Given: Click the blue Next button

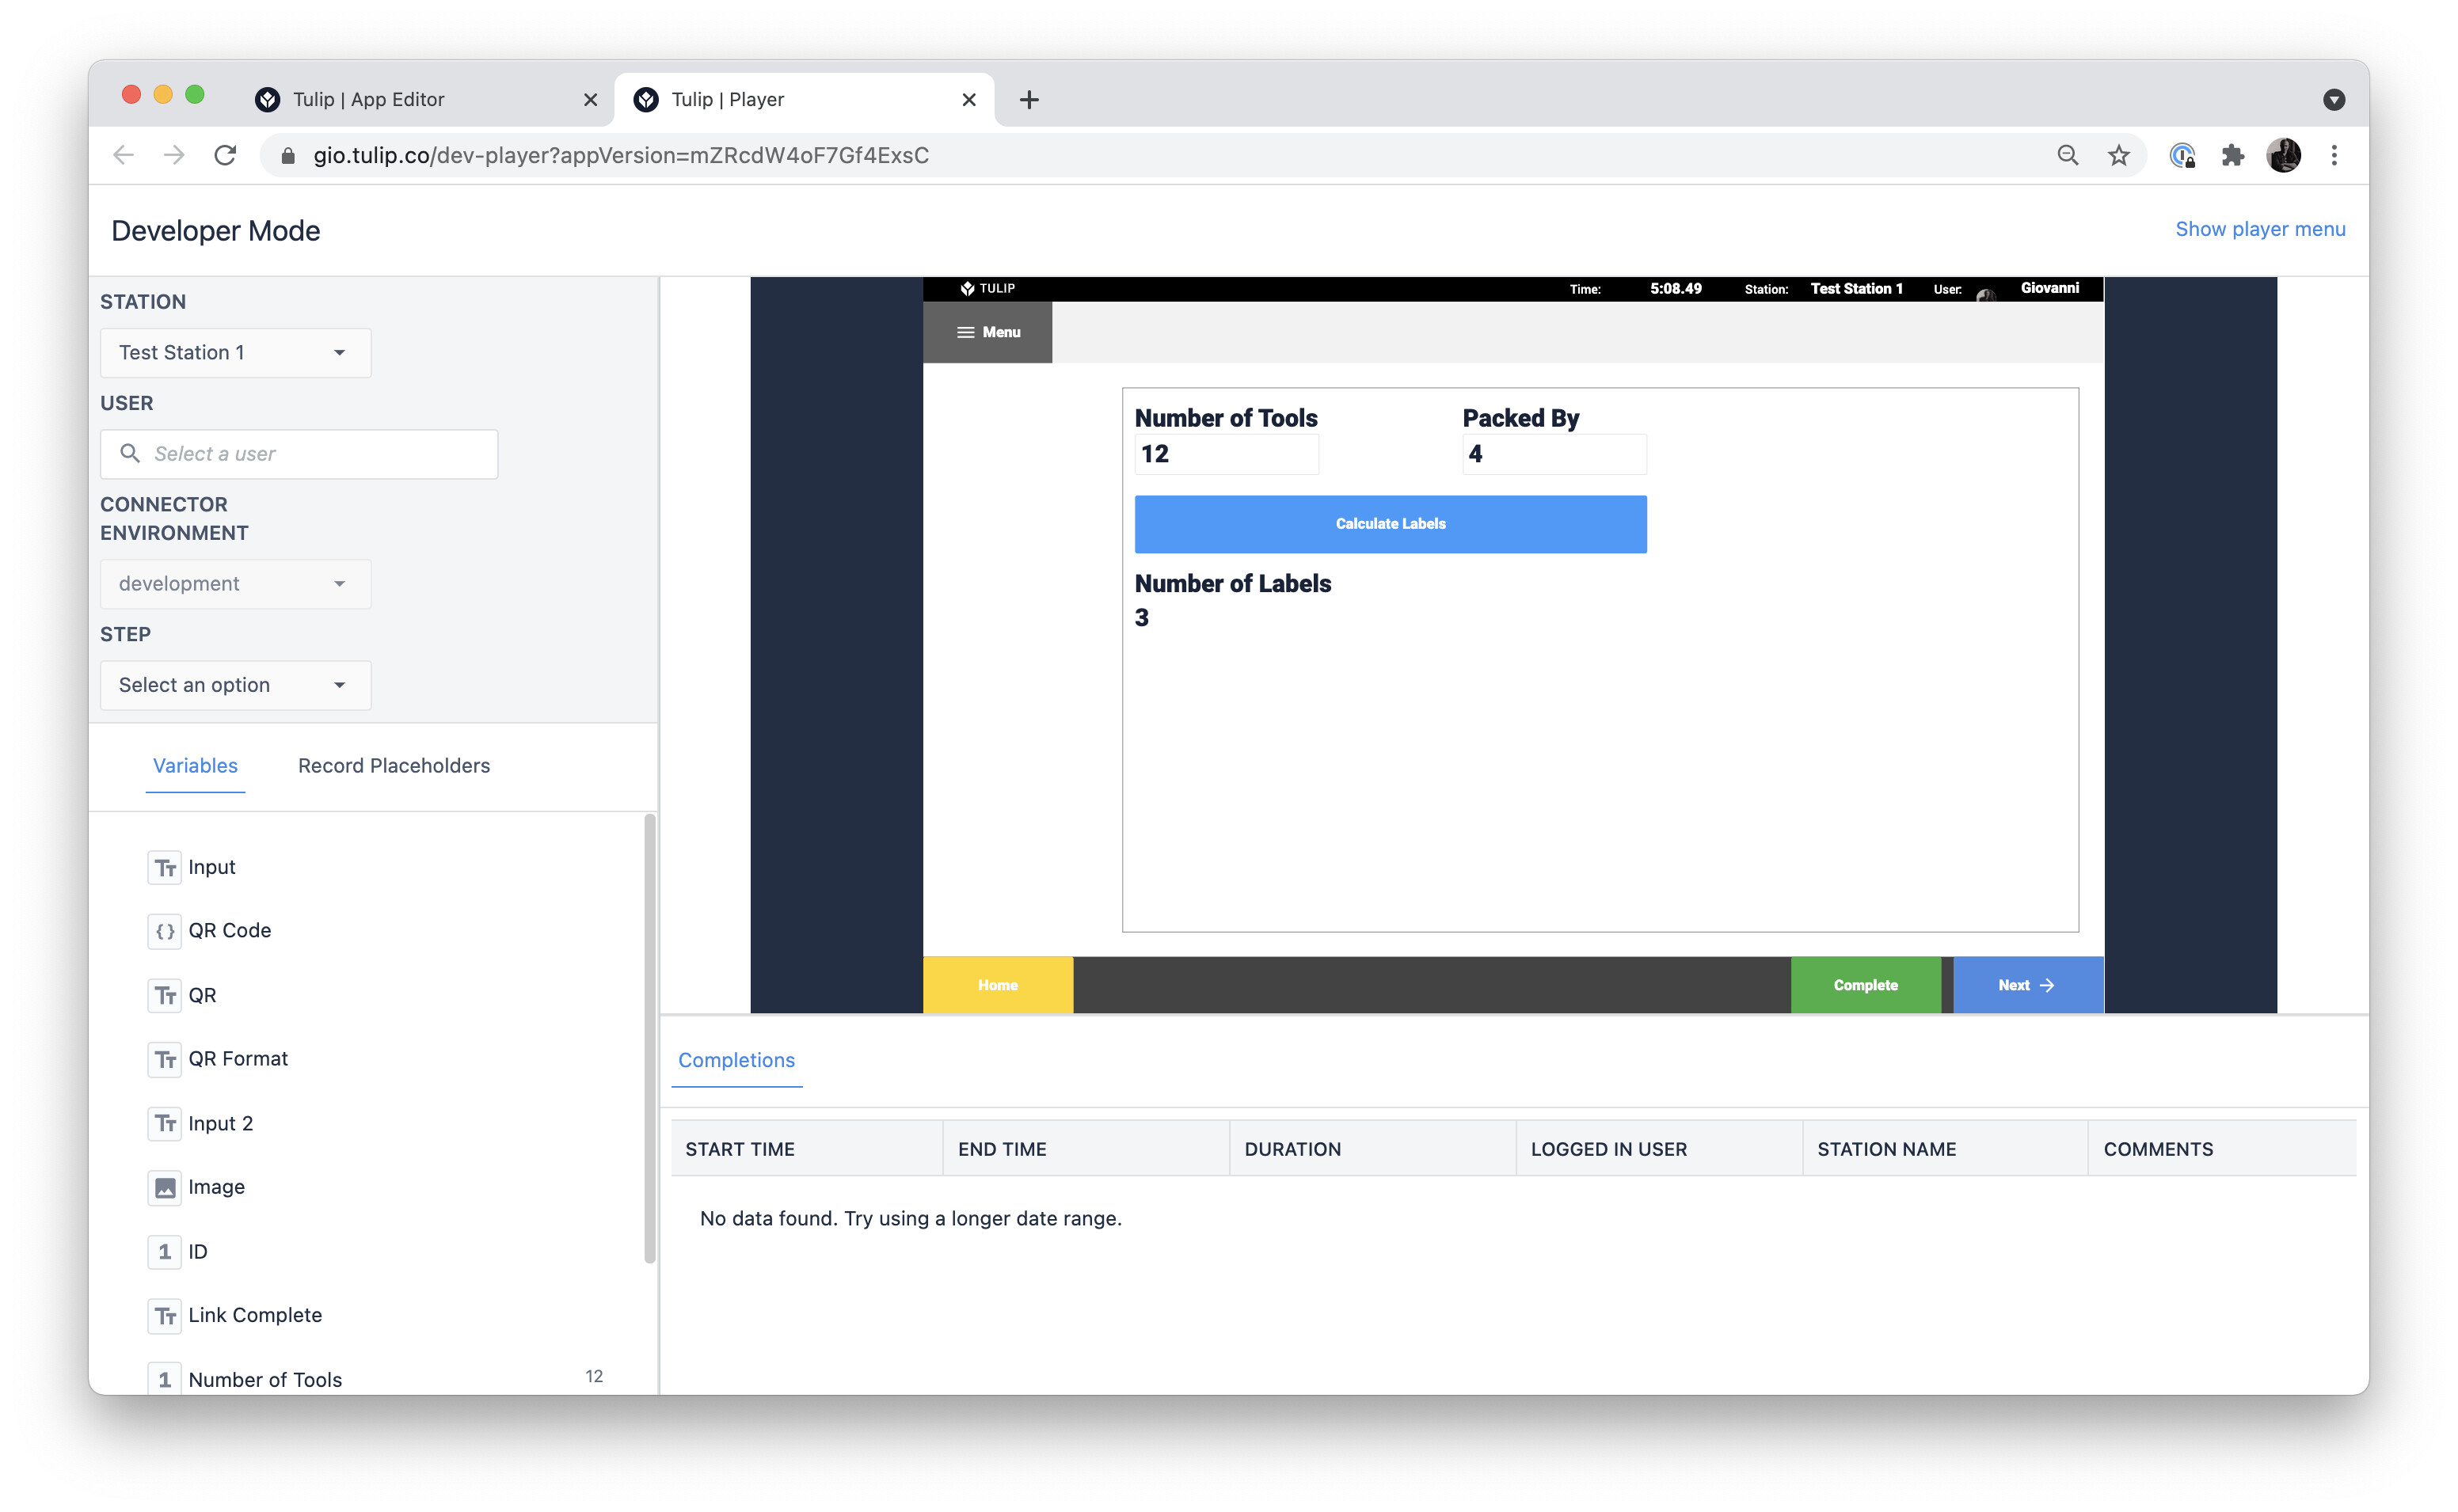Looking at the screenshot, I should [x=2027, y=985].
